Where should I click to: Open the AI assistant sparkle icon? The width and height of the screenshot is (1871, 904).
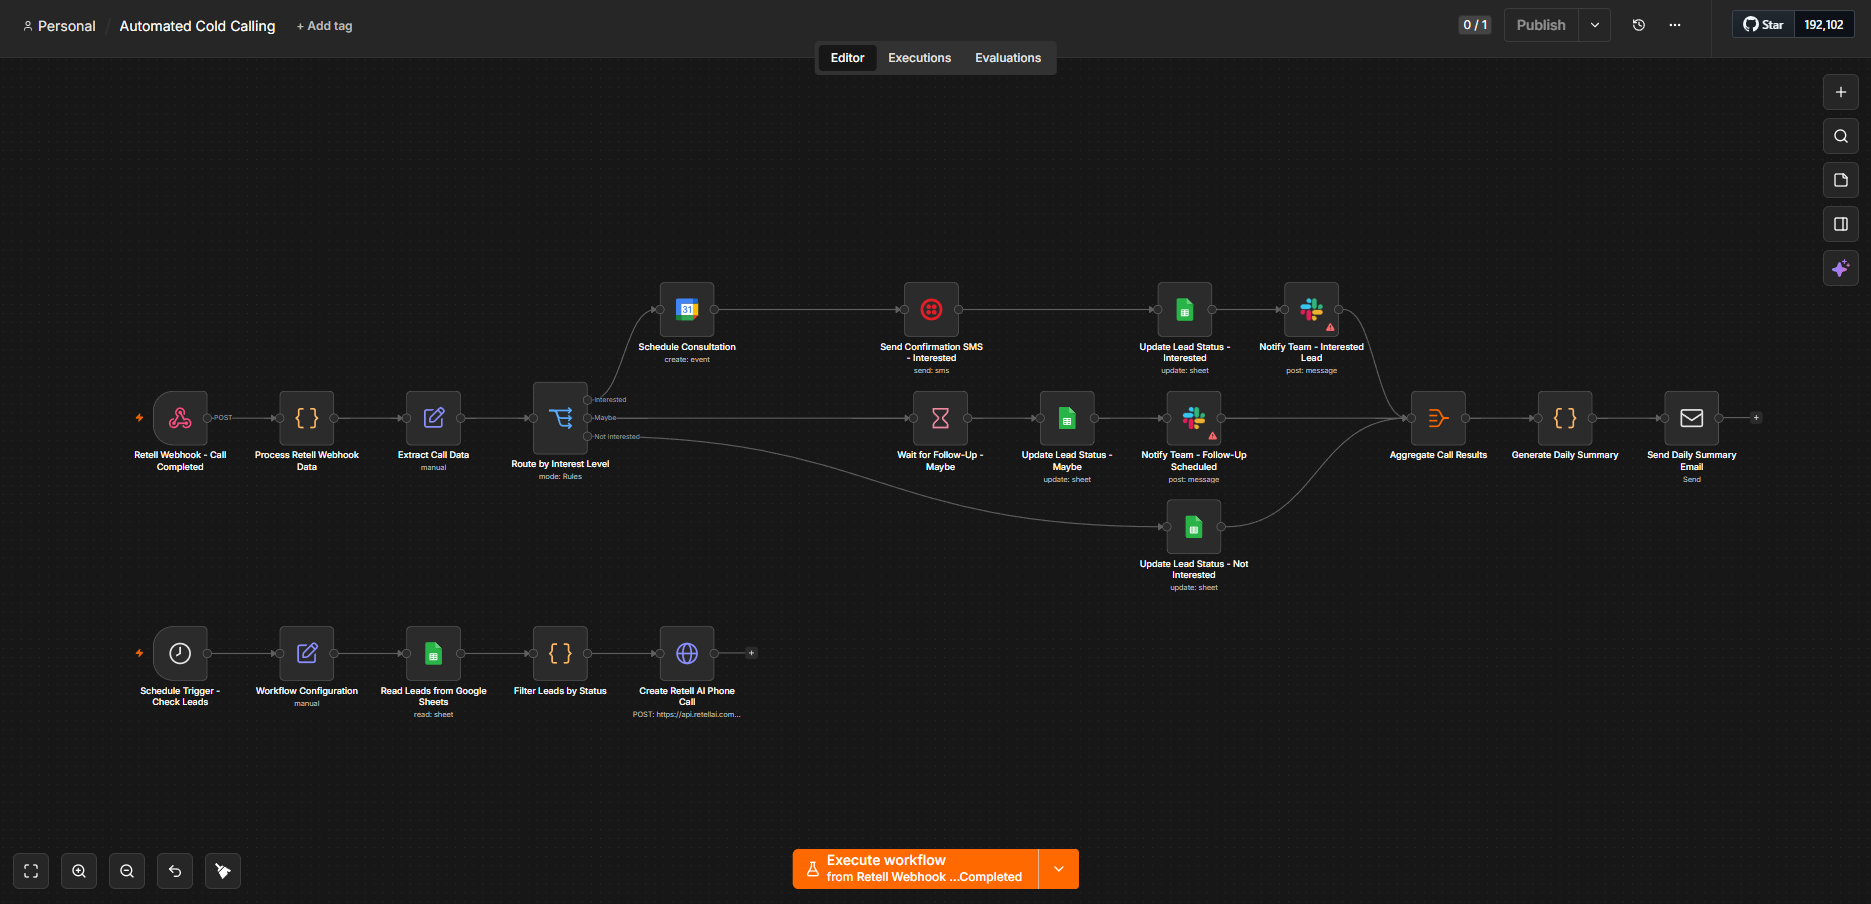tap(1840, 268)
